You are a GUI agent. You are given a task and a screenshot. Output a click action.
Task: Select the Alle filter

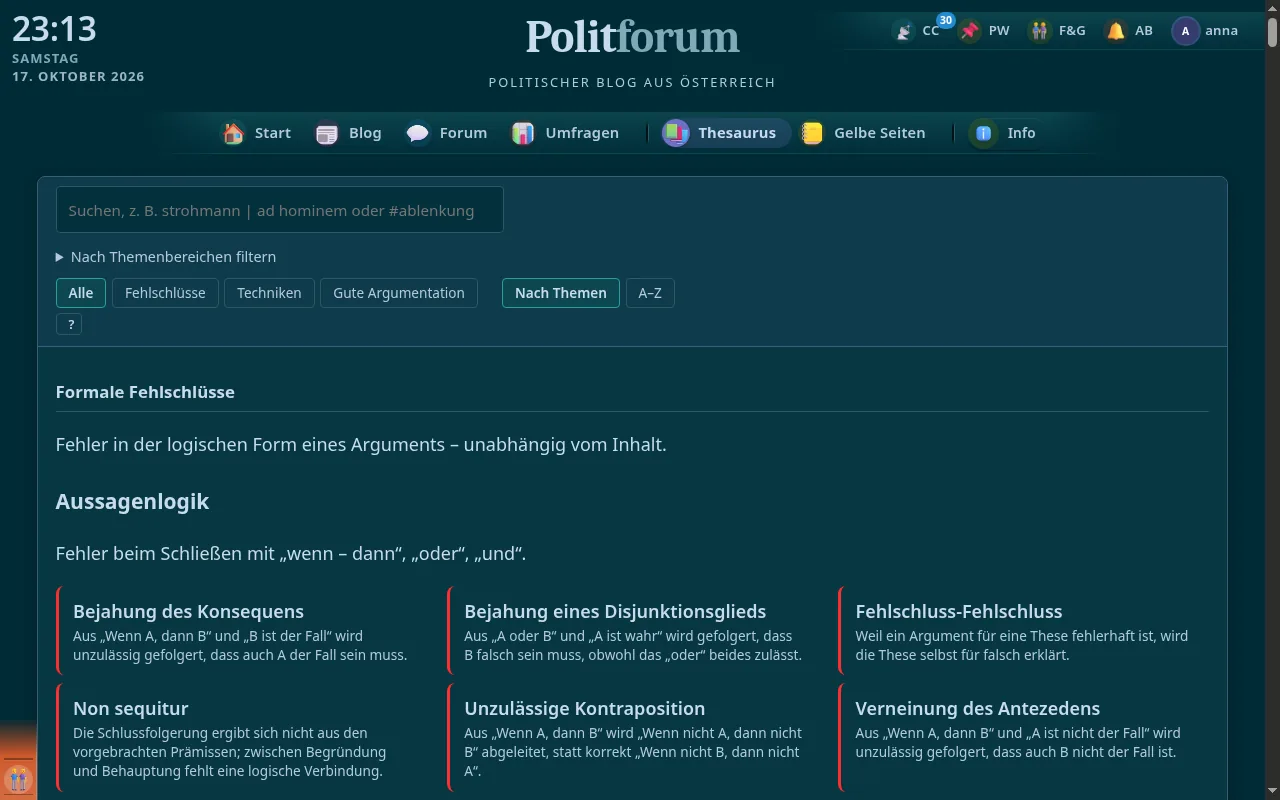pyautogui.click(x=81, y=293)
